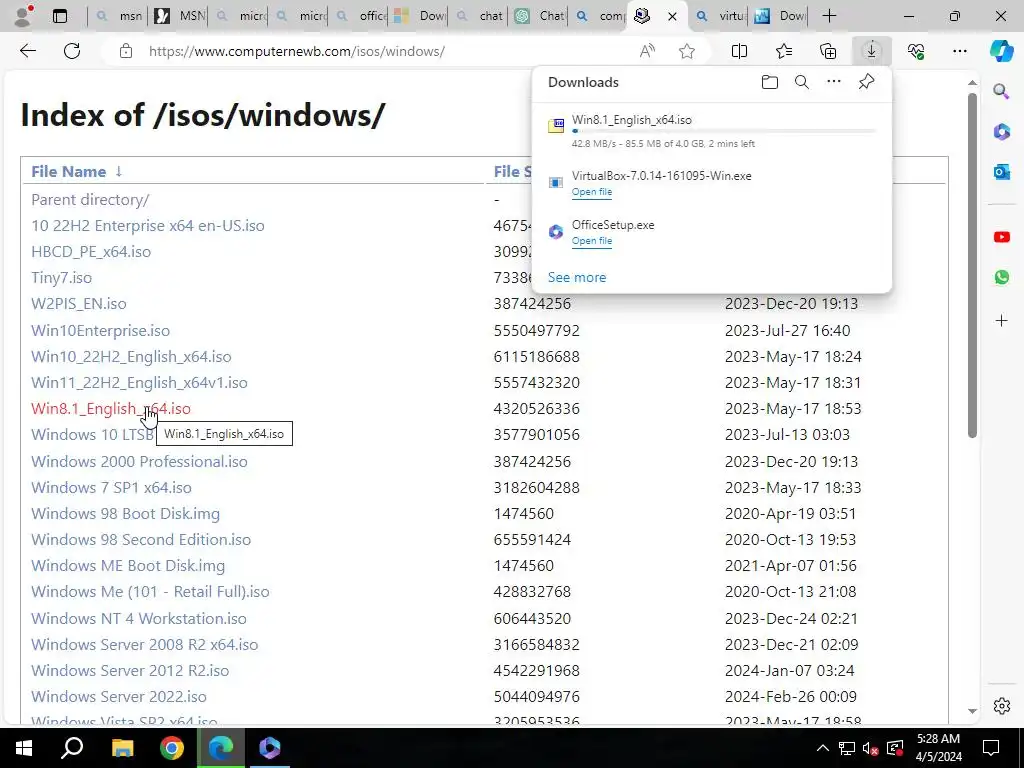Screen dimensions: 1024x768
Task: Click Windows NT 4 Workstation.iso link
Action: 139,618
